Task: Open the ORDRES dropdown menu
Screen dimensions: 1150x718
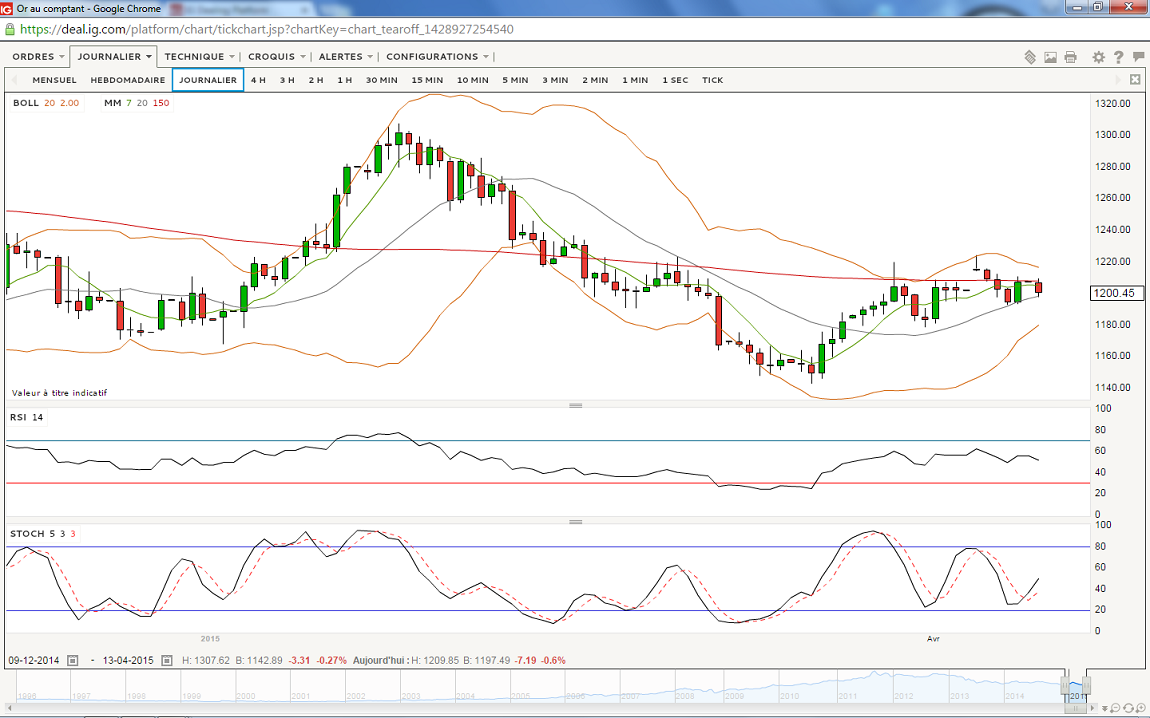Action: 38,56
